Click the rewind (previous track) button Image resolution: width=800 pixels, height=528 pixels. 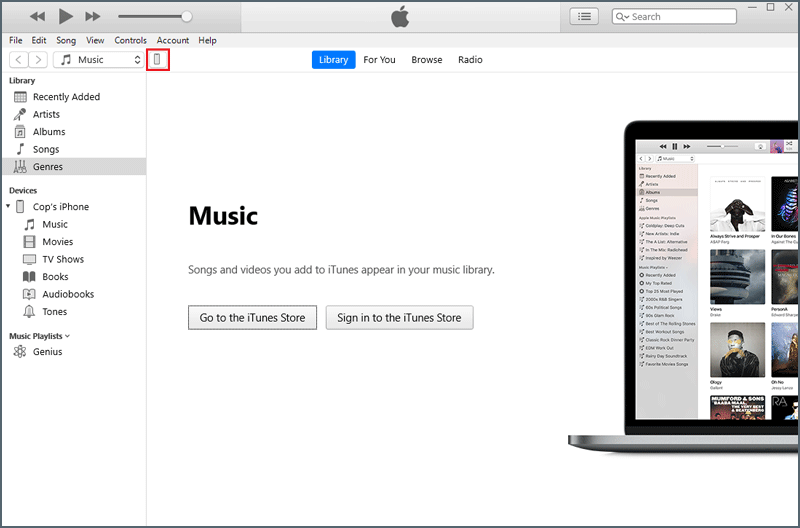click(37, 17)
